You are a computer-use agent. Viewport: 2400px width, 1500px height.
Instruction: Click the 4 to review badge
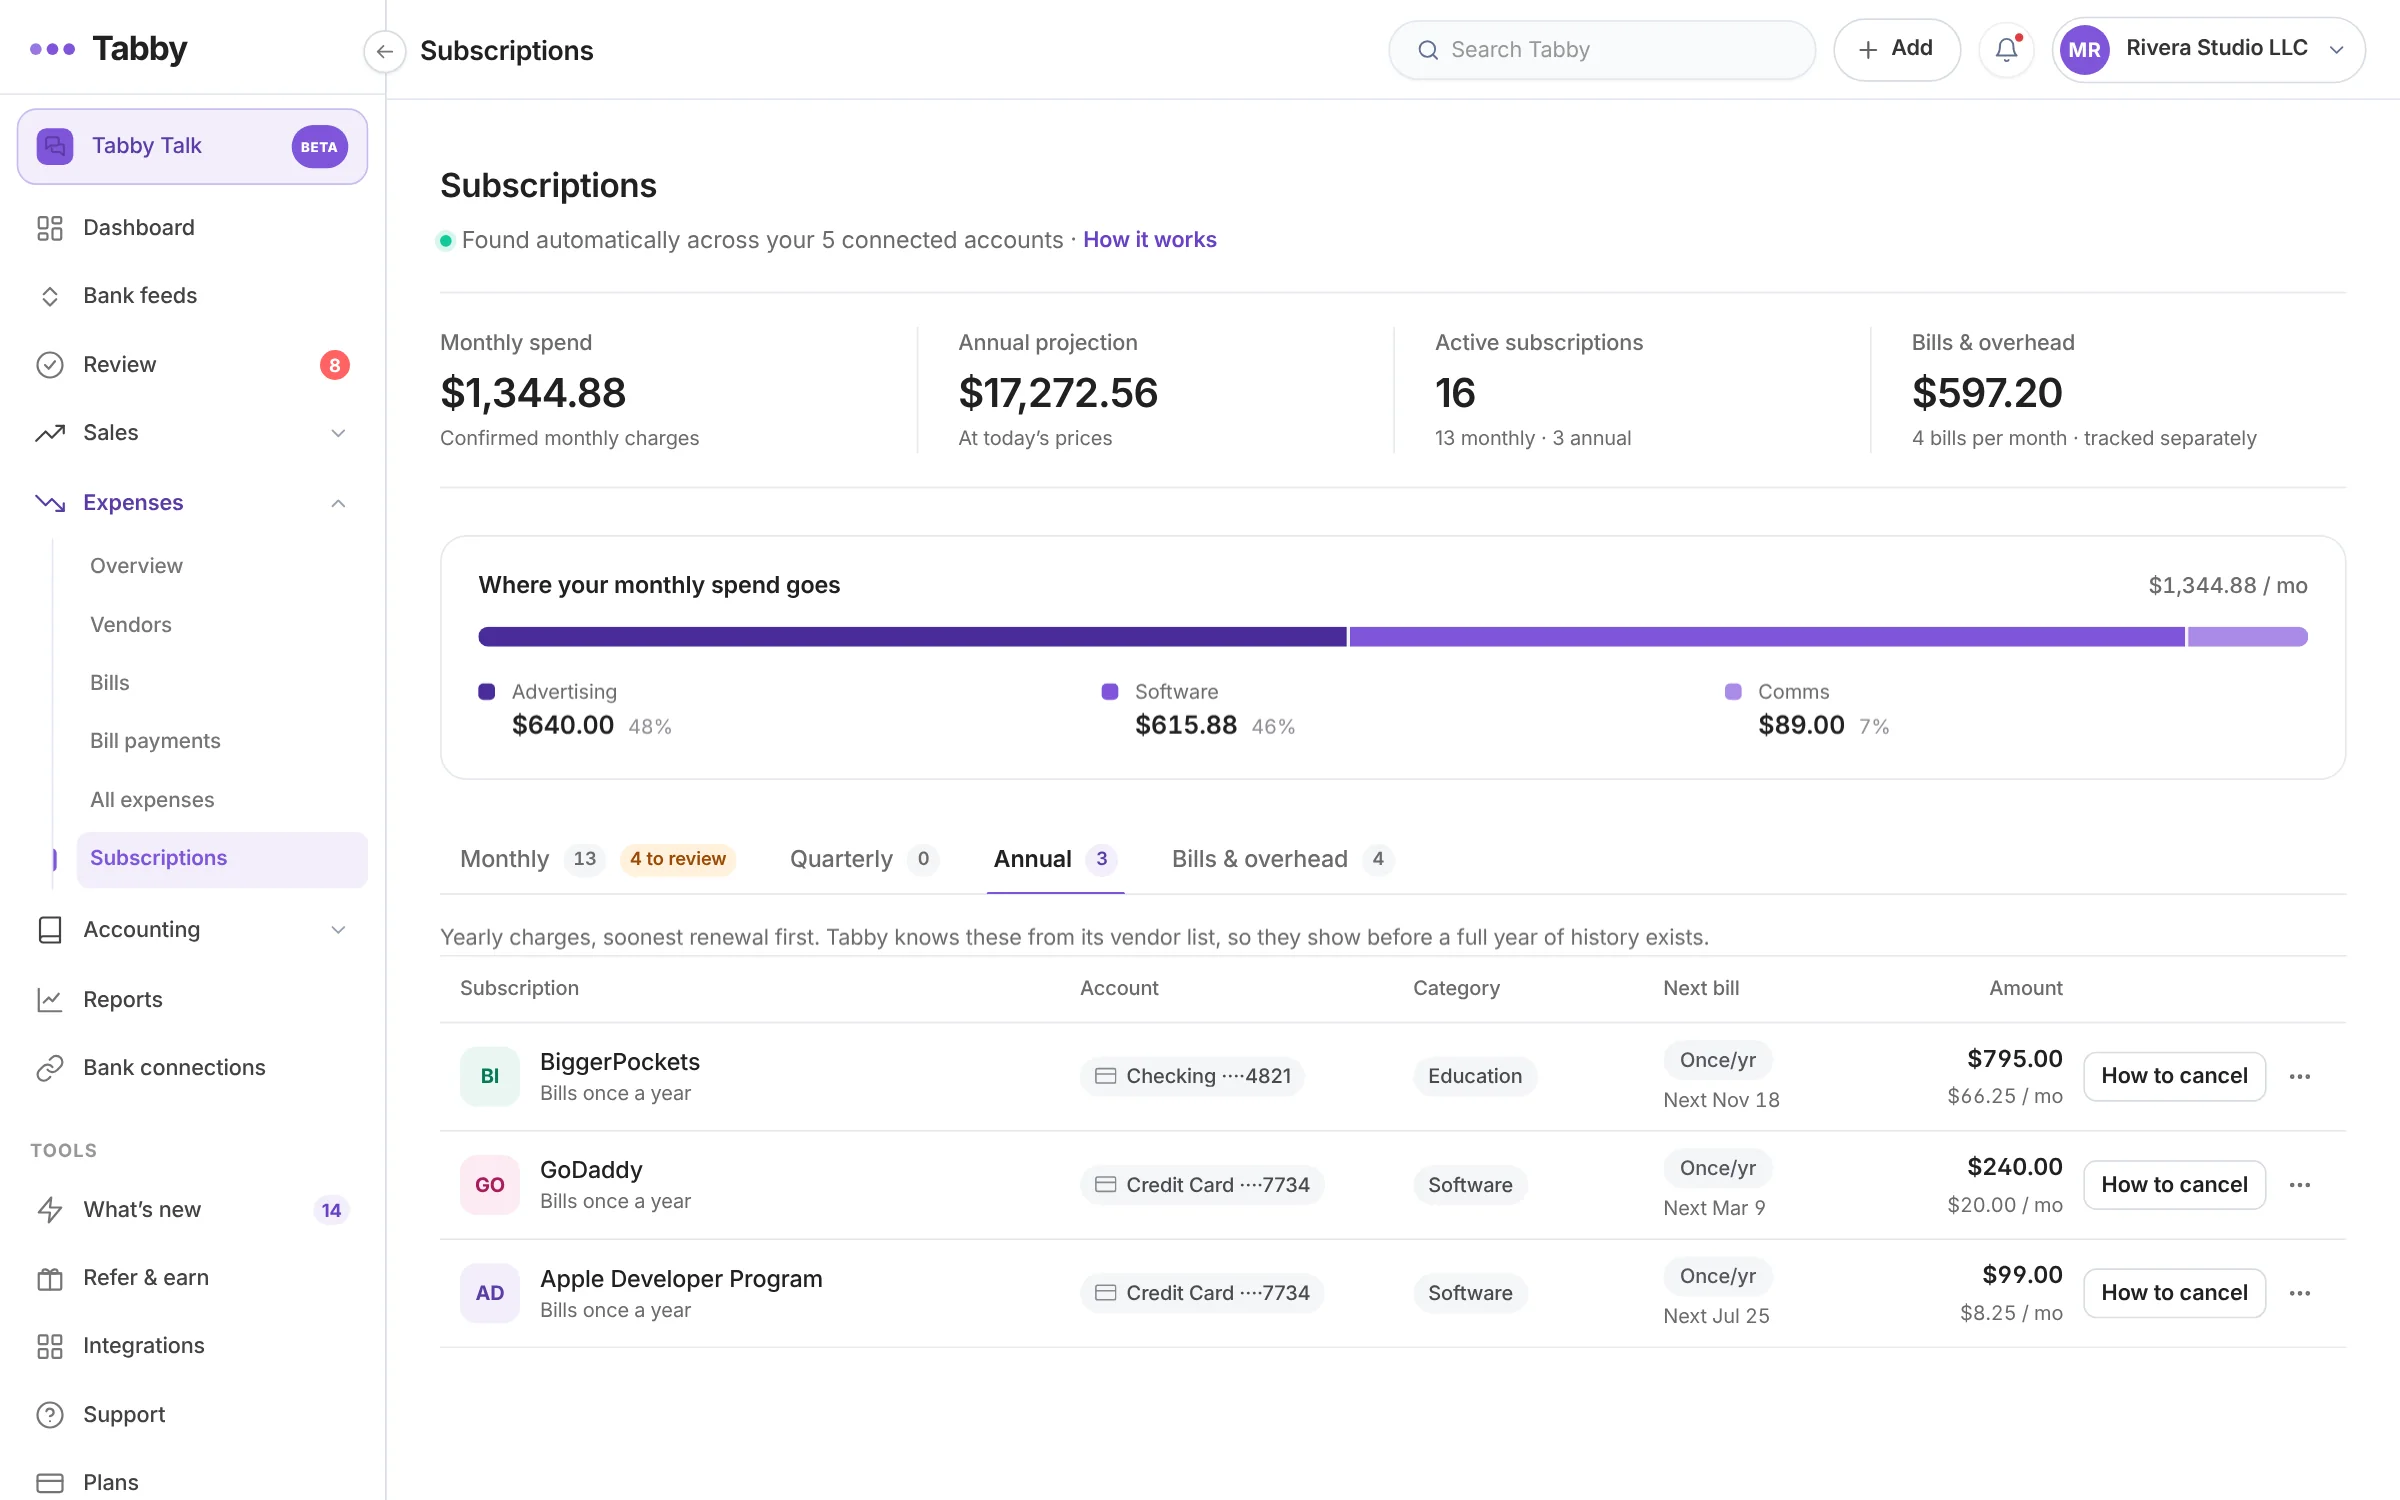pyautogui.click(x=678, y=859)
